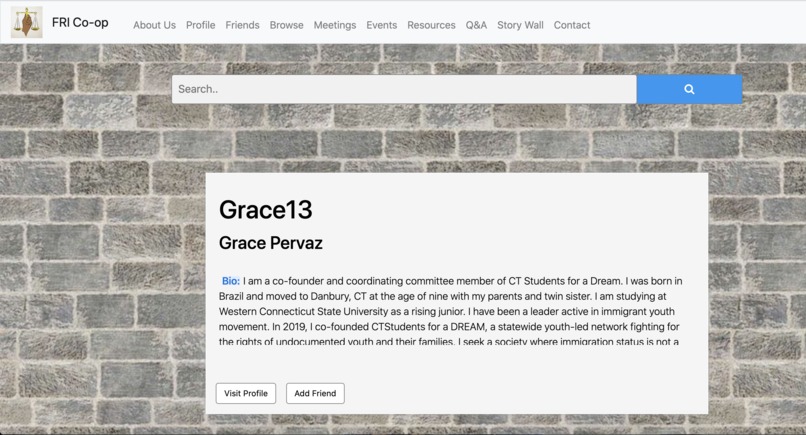Open the Resources page

[x=431, y=25]
